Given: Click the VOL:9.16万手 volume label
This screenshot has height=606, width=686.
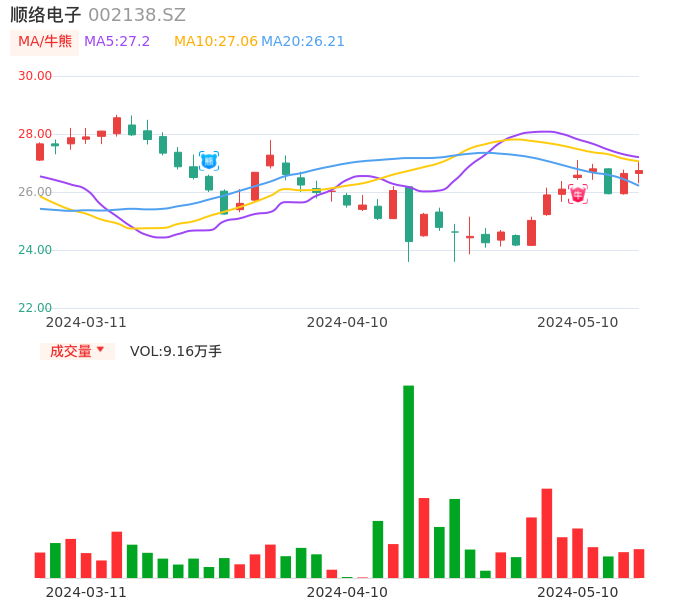Looking at the screenshot, I should point(176,351).
